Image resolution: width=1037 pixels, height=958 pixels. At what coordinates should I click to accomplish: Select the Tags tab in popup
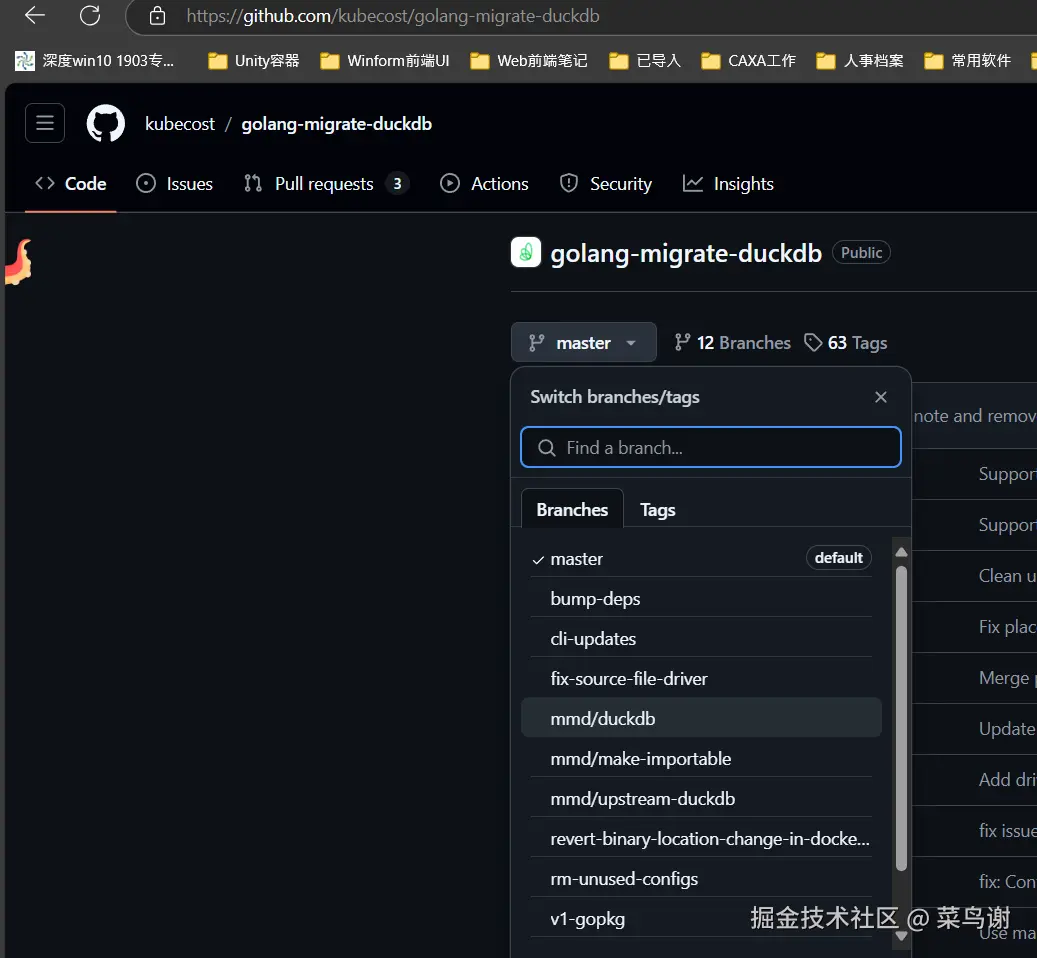pyautogui.click(x=657, y=510)
